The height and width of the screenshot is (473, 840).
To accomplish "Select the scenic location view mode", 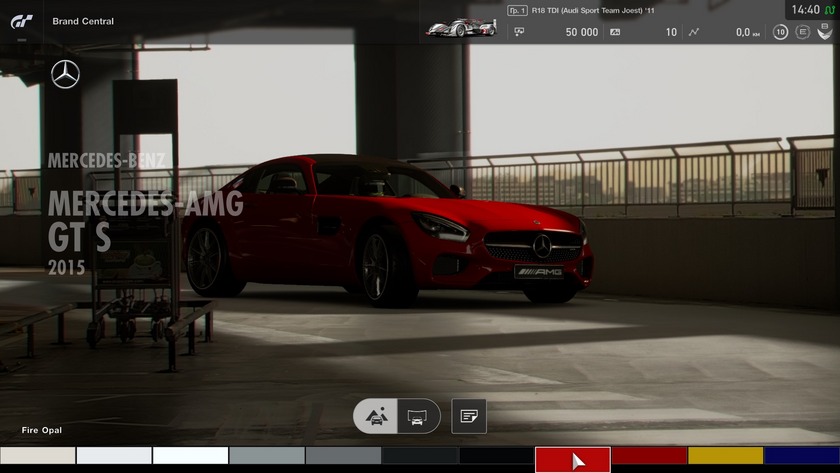I will pyautogui.click(x=376, y=416).
